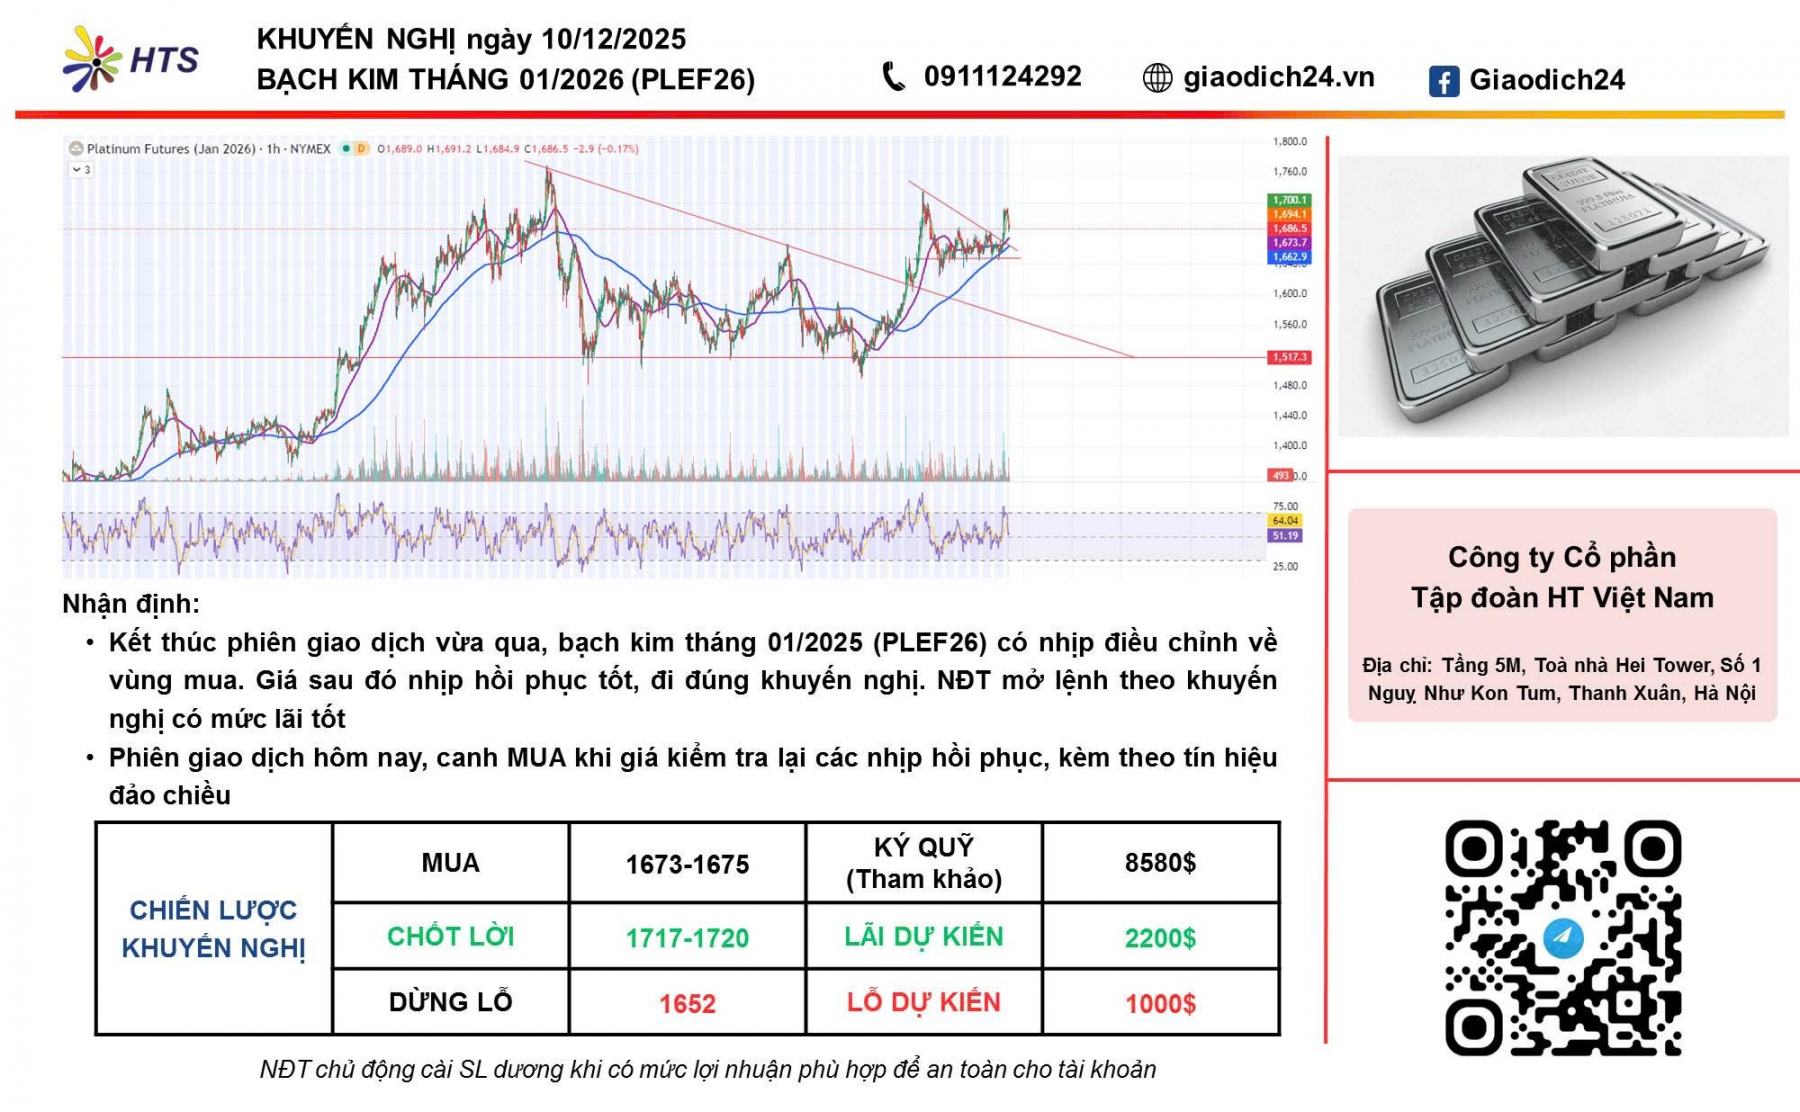Click the platinum bars image

tap(1562, 295)
